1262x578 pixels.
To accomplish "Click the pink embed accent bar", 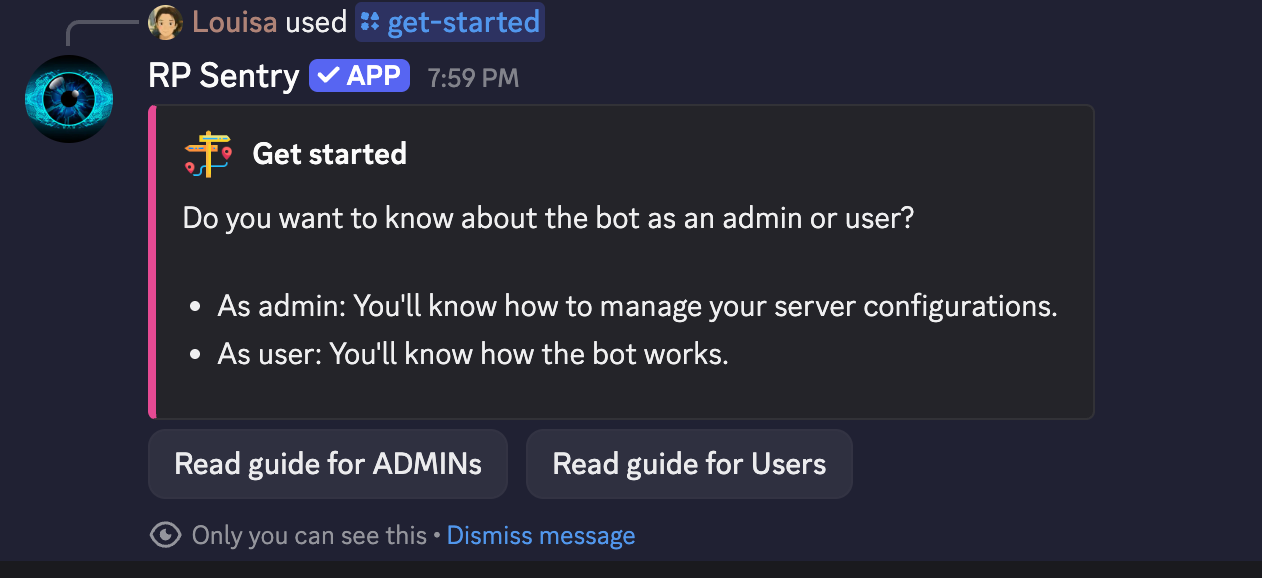I will [x=152, y=261].
